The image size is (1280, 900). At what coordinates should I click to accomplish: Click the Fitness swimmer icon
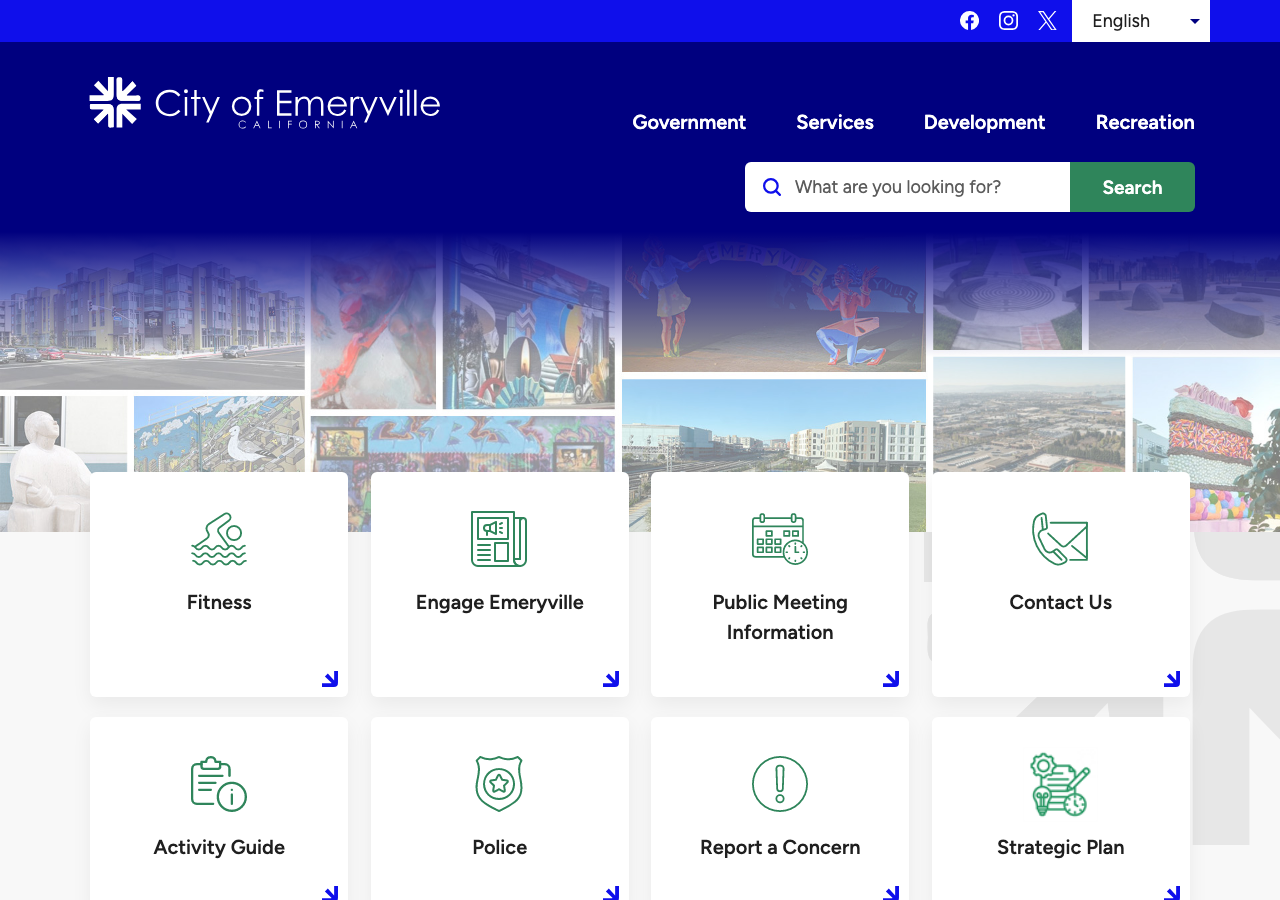point(219,539)
